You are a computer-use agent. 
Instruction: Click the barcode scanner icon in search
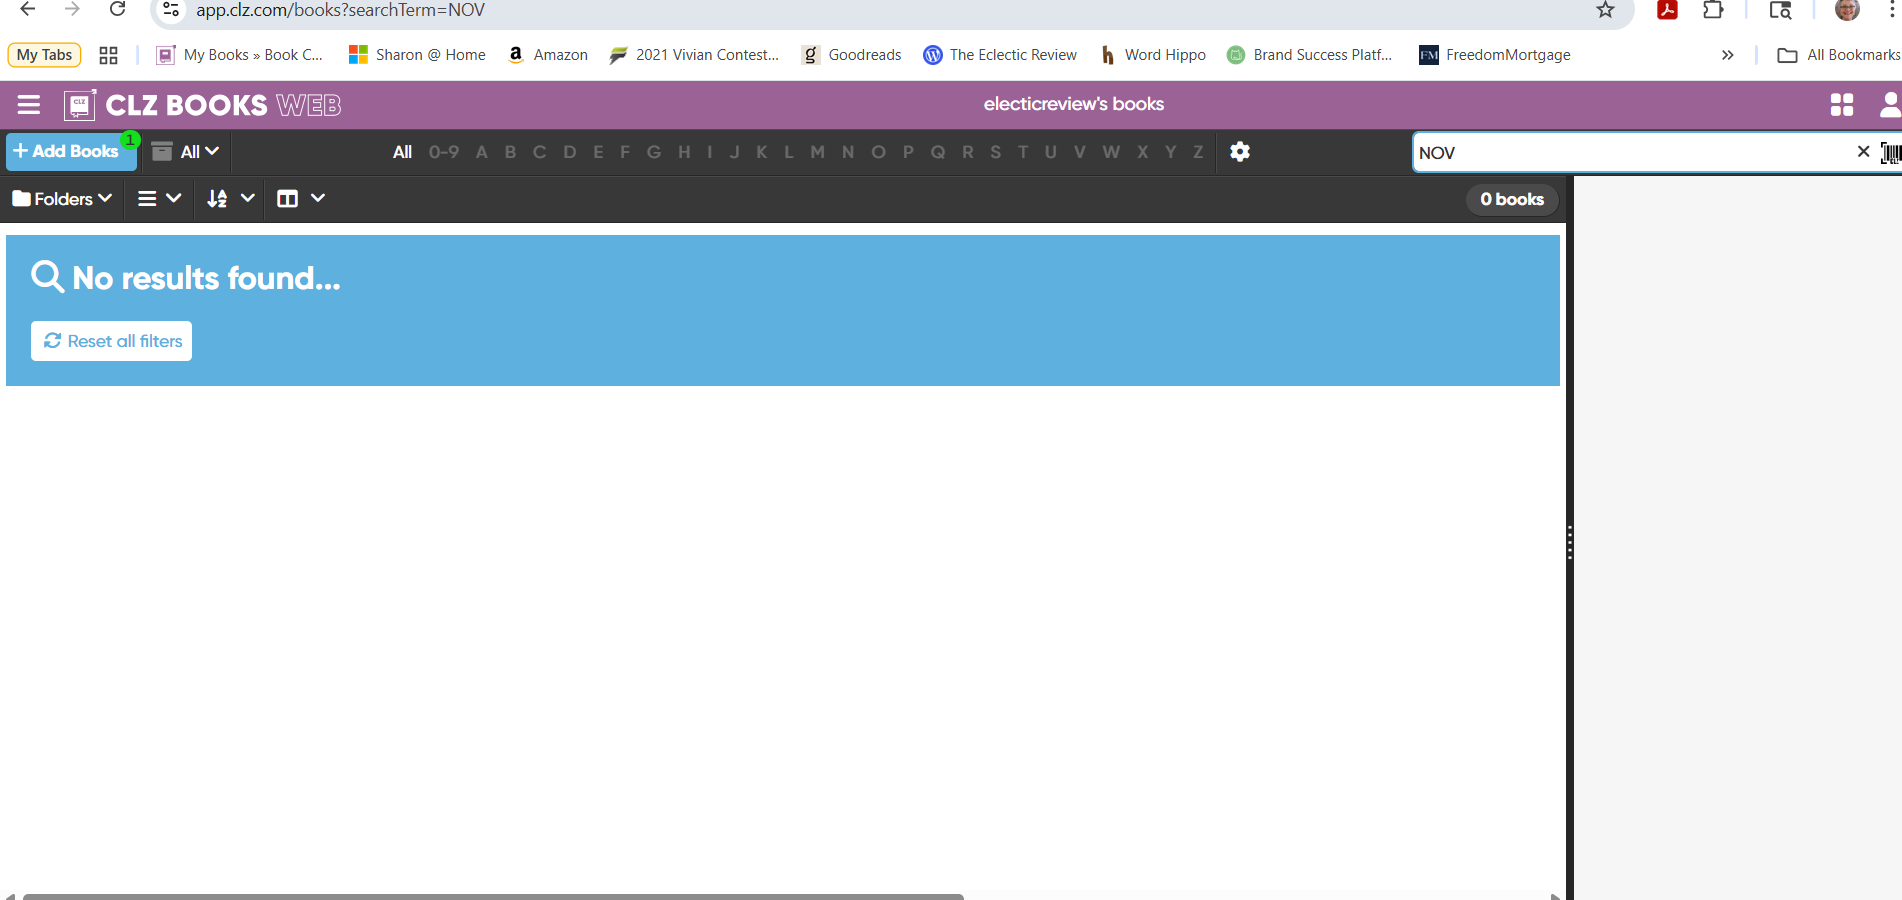pos(1890,153)
